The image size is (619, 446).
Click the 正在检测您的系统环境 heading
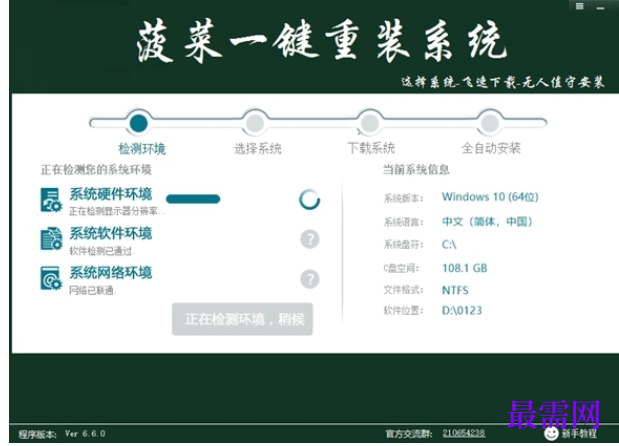point(96,170)
